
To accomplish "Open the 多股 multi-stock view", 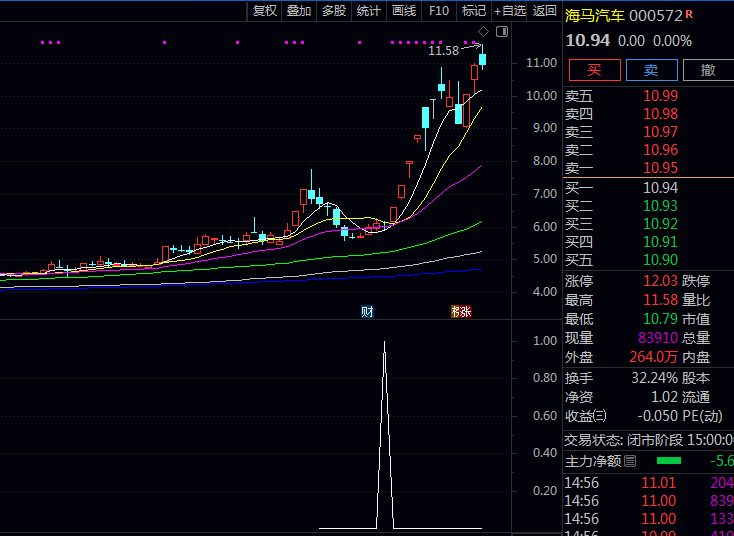I will [334, 11].
